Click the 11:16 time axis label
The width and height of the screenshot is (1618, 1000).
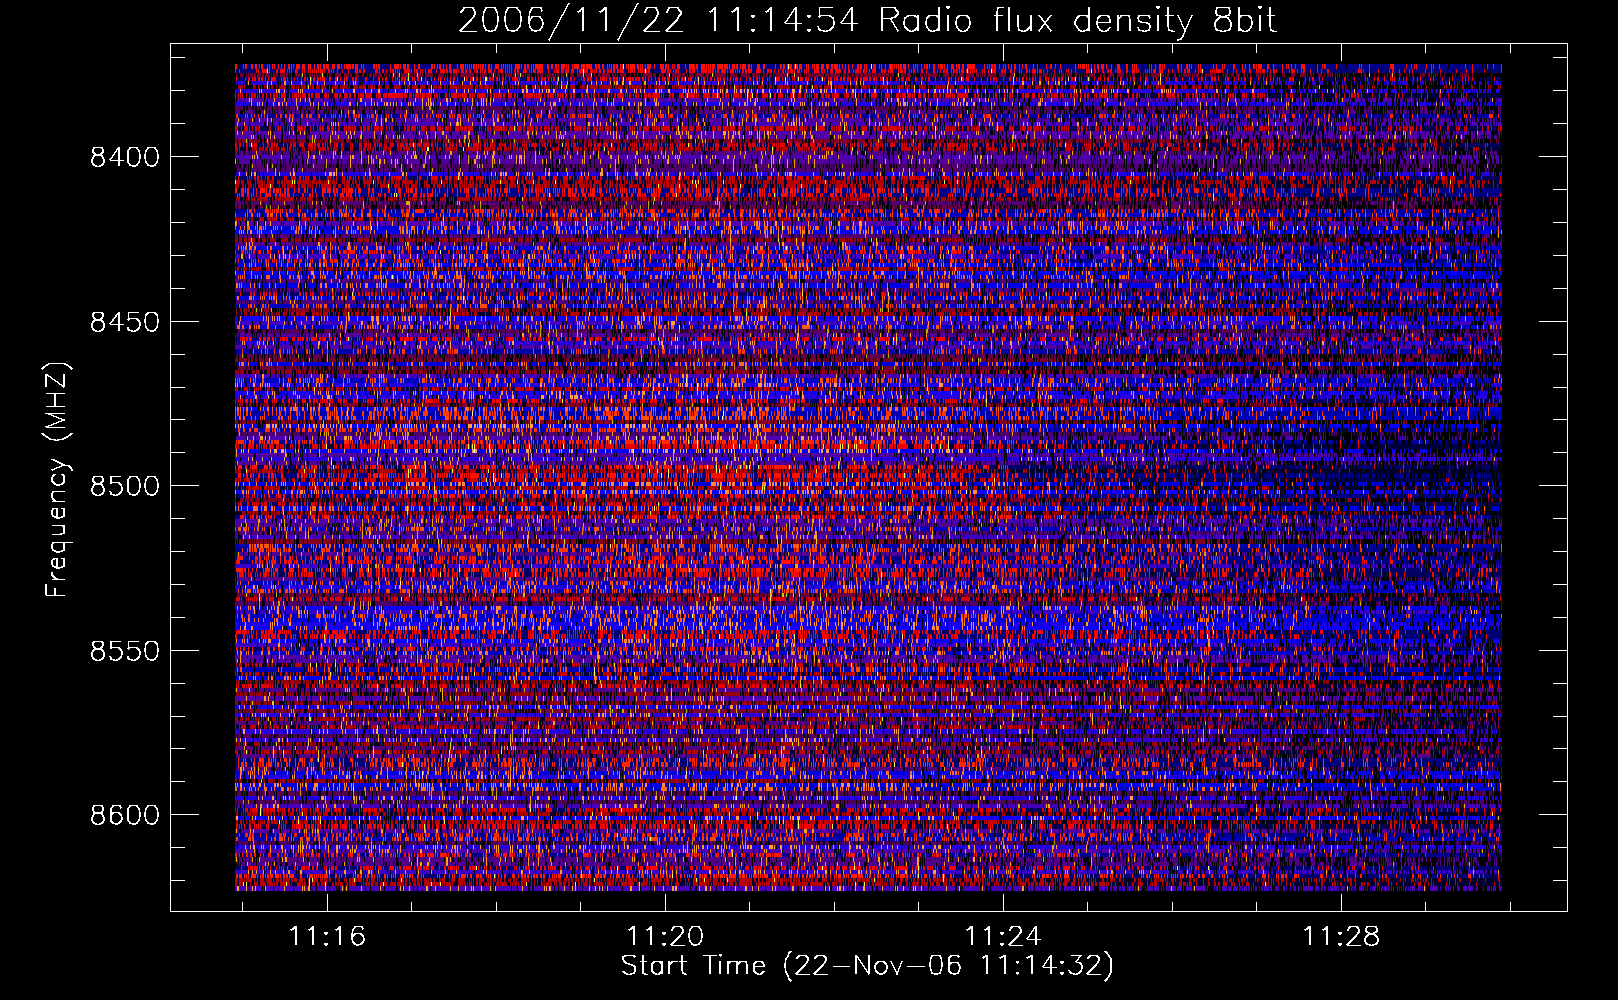tap(327, 936)
